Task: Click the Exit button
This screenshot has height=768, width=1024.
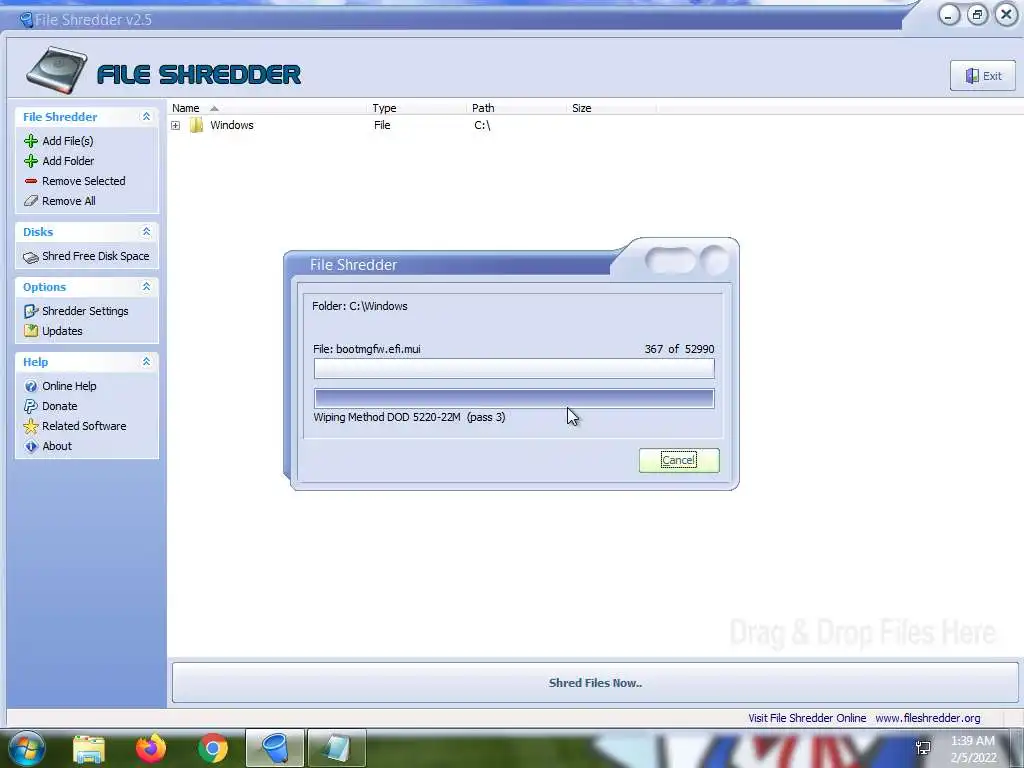Action: click(983, 76)
